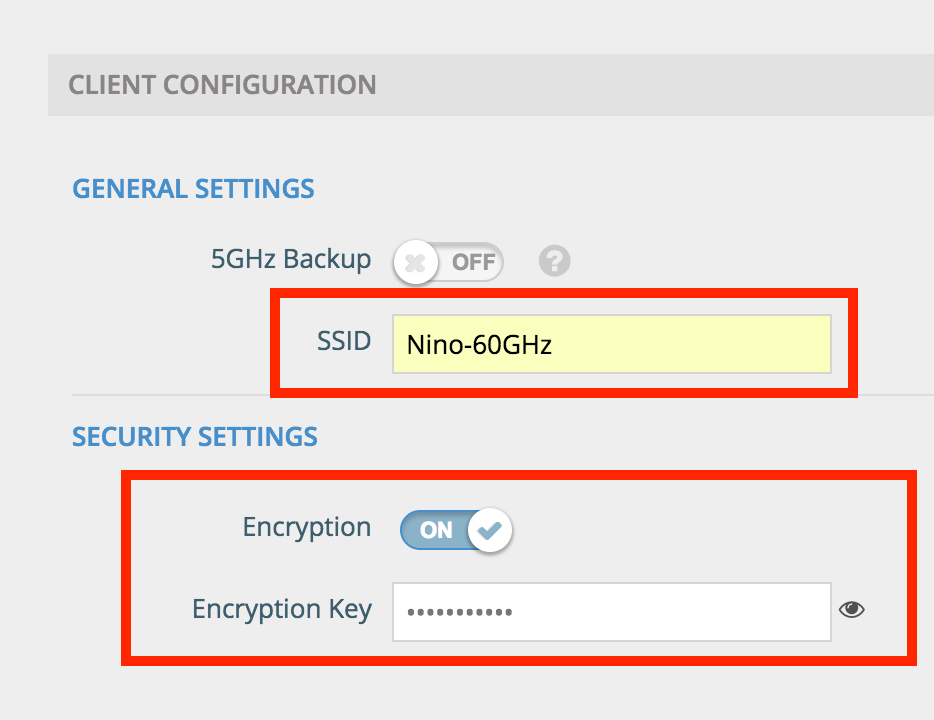
Task: Click the Client Configuration header bar
Action: [491, 85]
